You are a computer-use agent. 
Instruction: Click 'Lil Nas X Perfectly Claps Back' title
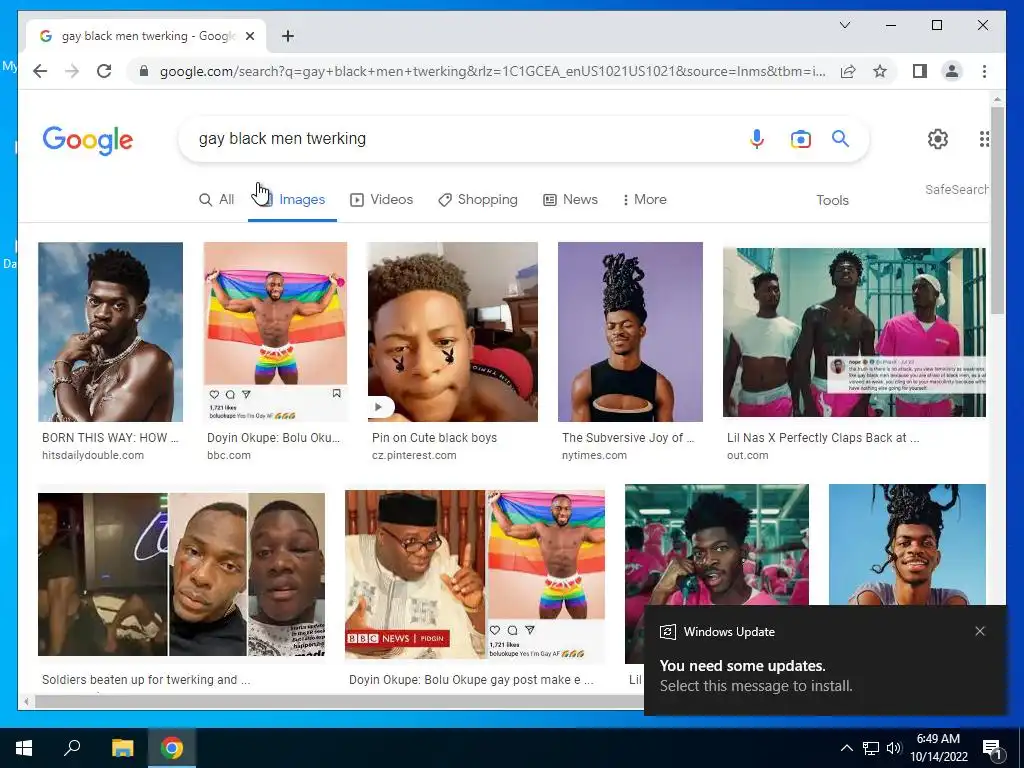824,438
